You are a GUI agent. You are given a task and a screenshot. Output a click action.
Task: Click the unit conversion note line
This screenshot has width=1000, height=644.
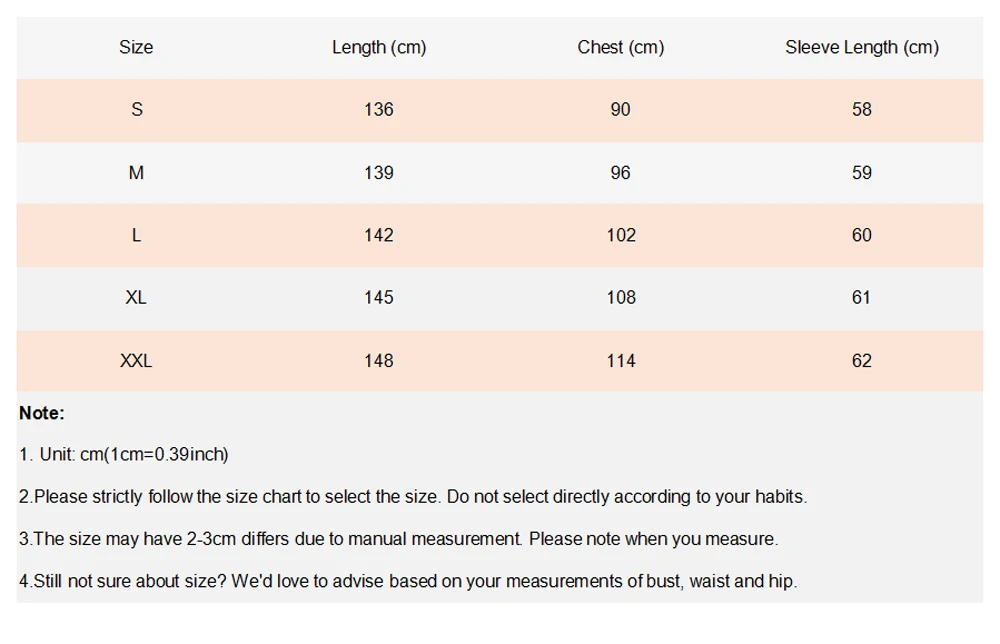coord(124,455)
